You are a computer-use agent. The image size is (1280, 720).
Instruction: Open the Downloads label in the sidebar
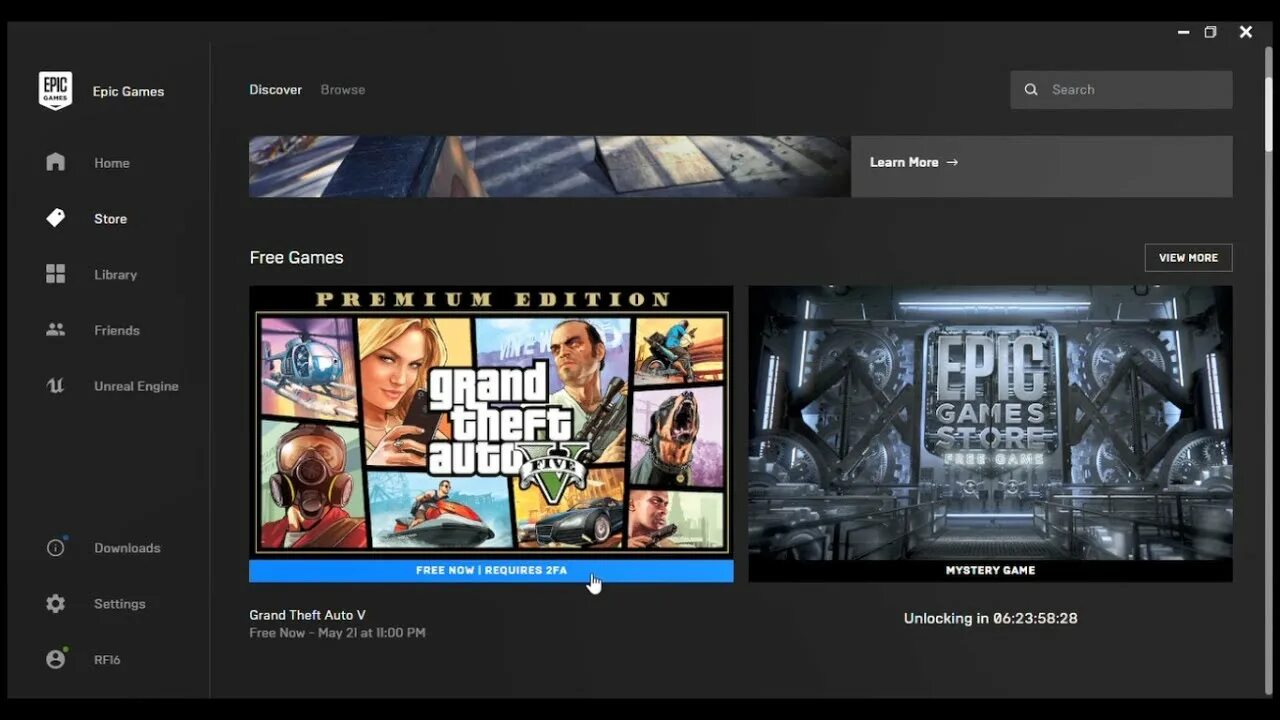127,548
